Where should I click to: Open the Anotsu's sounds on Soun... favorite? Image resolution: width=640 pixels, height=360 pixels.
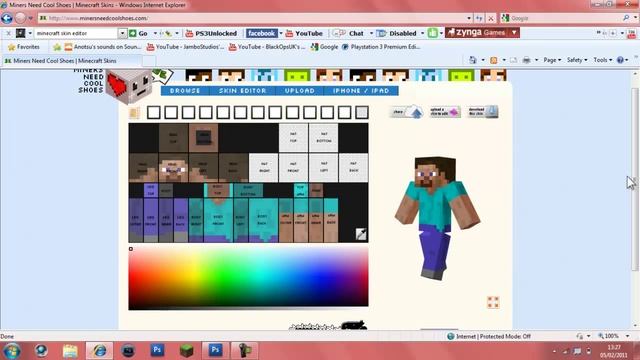click(103, 47)
